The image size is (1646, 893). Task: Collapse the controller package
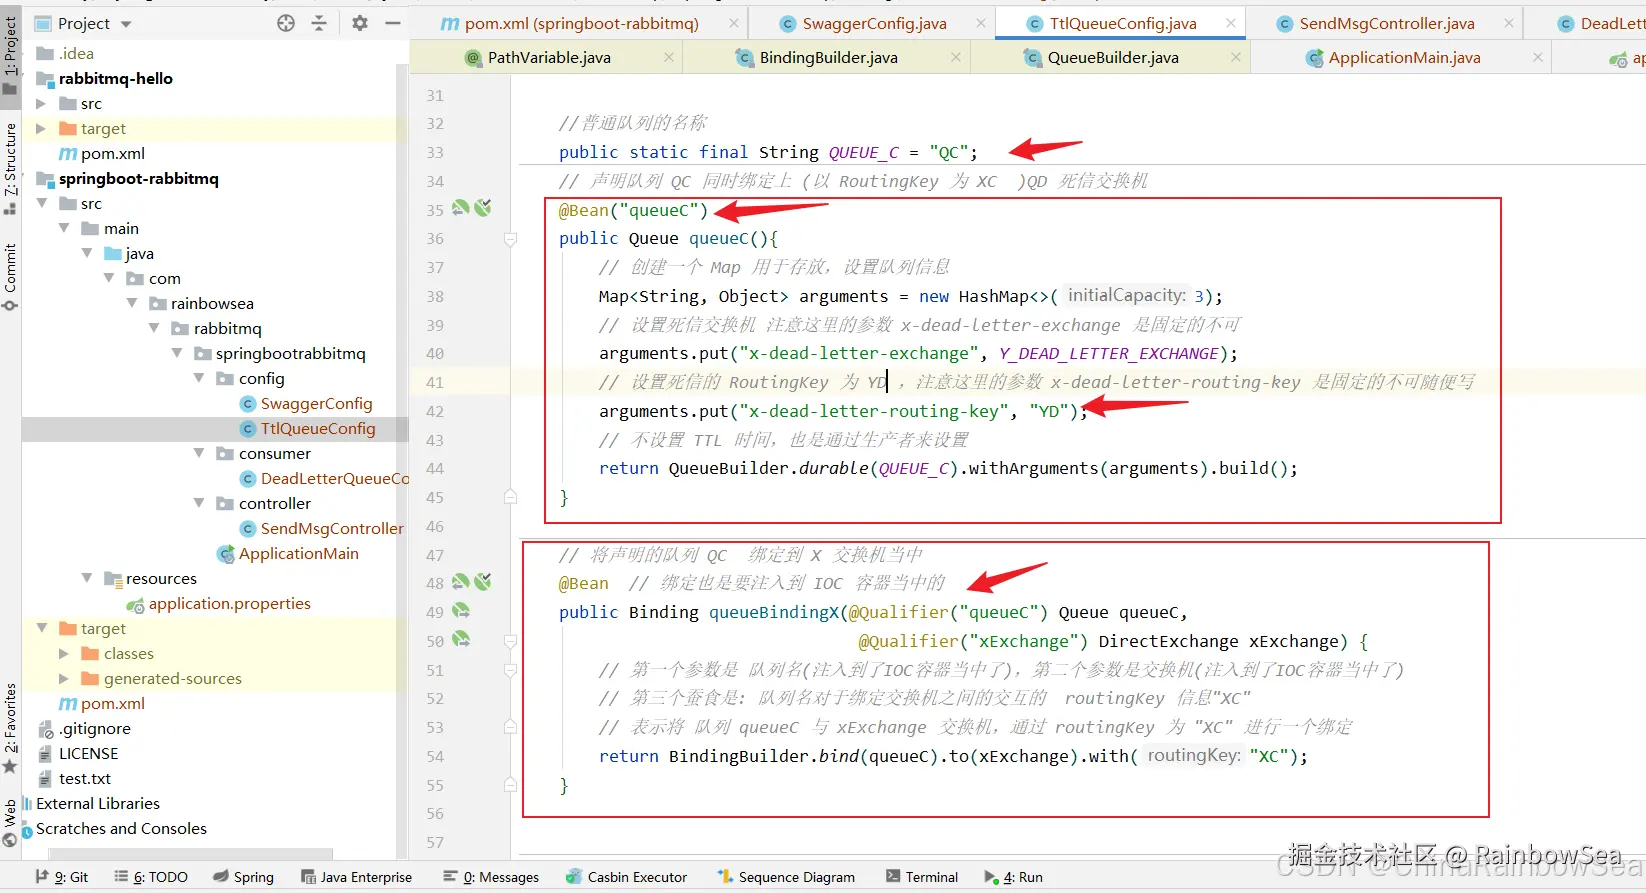[199, 503]
